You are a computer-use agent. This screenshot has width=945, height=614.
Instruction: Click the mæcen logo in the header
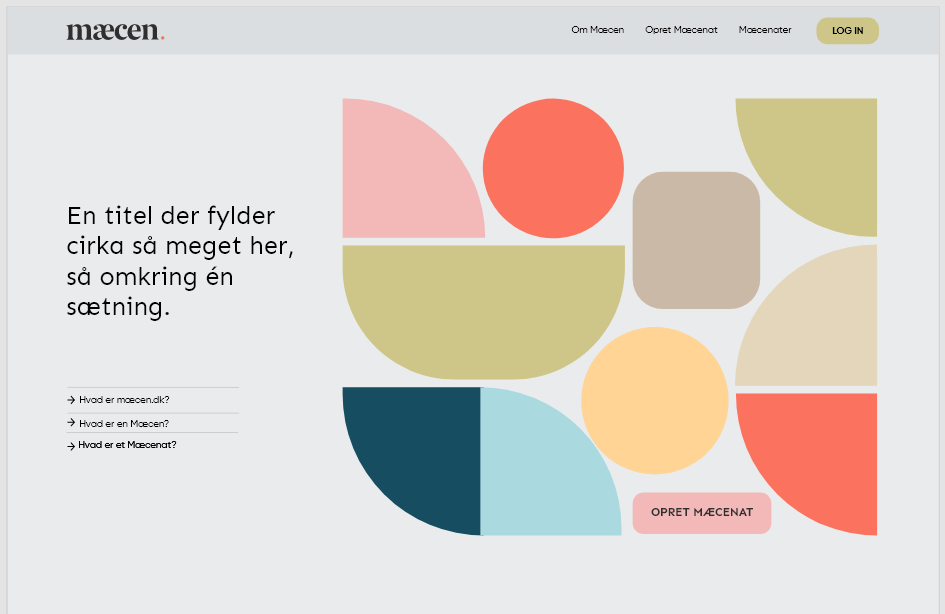(x=115, y=31)
